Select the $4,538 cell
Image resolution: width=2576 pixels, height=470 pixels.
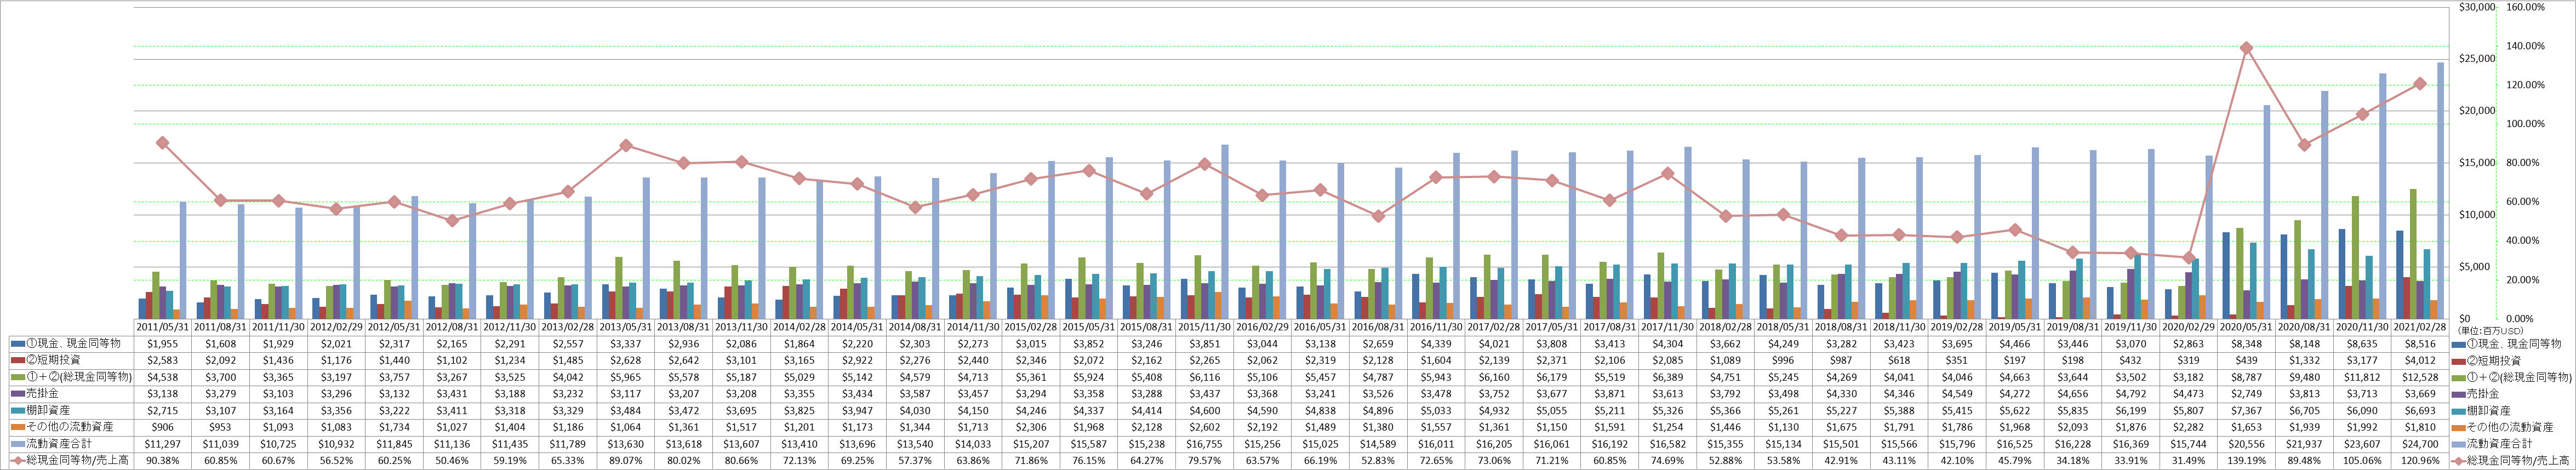[x=162, y=377]
